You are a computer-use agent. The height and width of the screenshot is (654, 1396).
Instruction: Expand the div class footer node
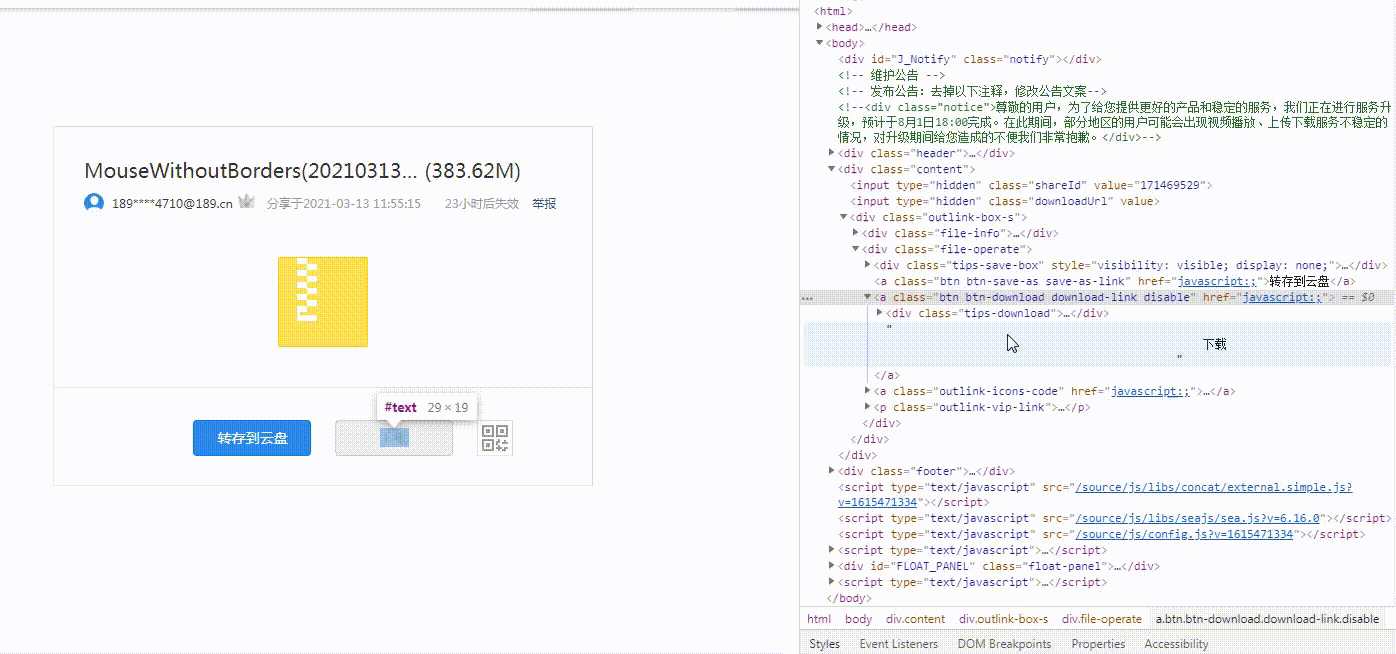pyautogui.click(x=833, y=470)
